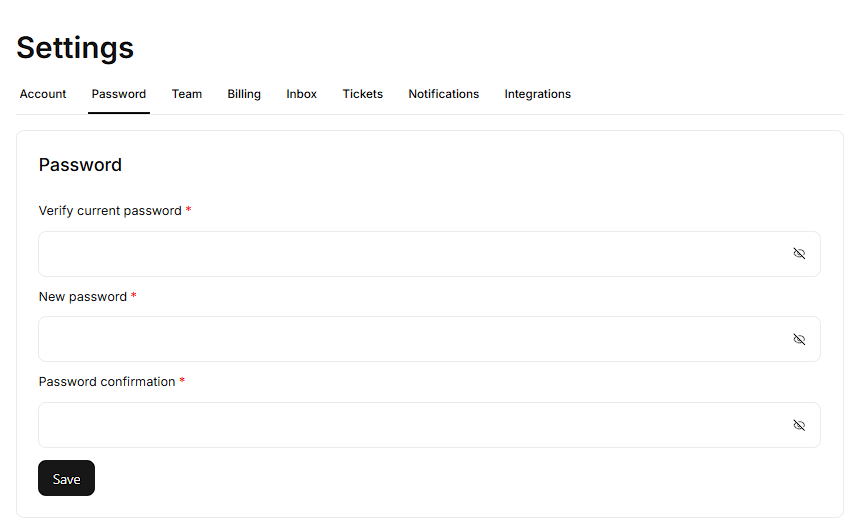Toggle visibility of the New password field
The image size is (859, 530).
(799, 339)
